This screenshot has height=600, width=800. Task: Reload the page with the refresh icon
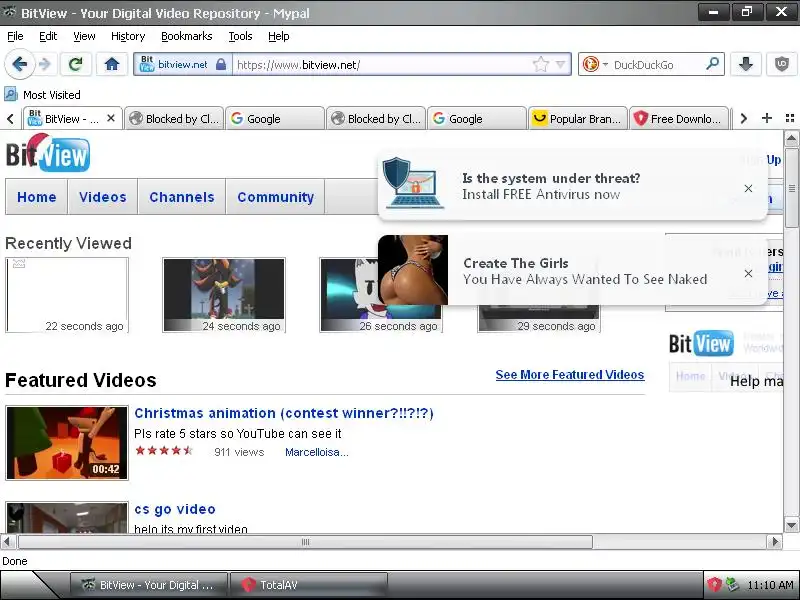76,64
